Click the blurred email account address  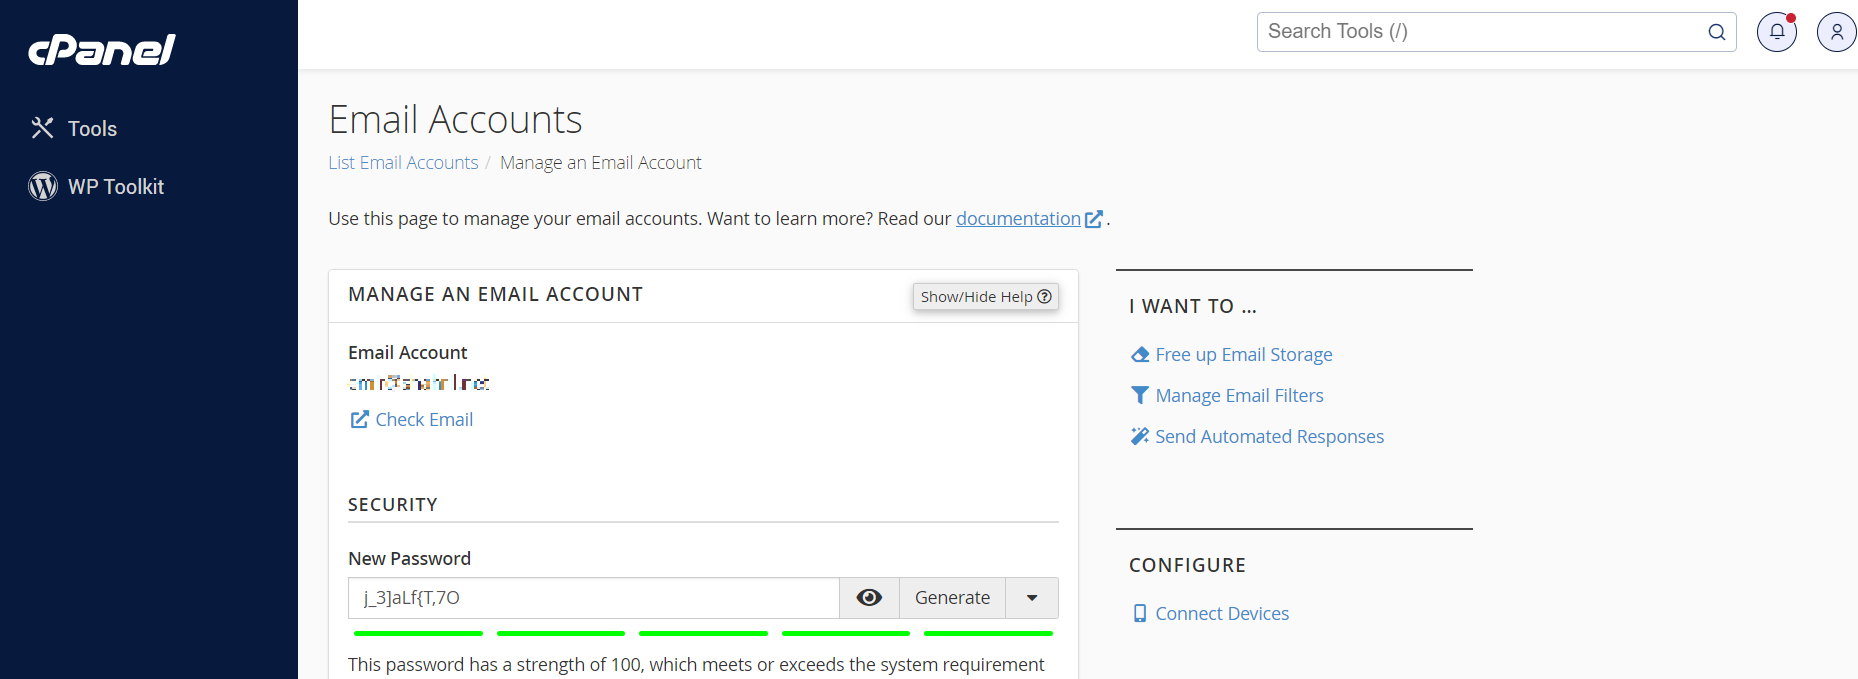coord(419,383)
